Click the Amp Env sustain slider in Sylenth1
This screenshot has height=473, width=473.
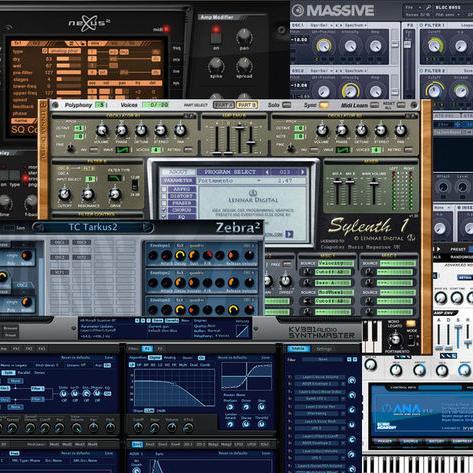[239, 128]
